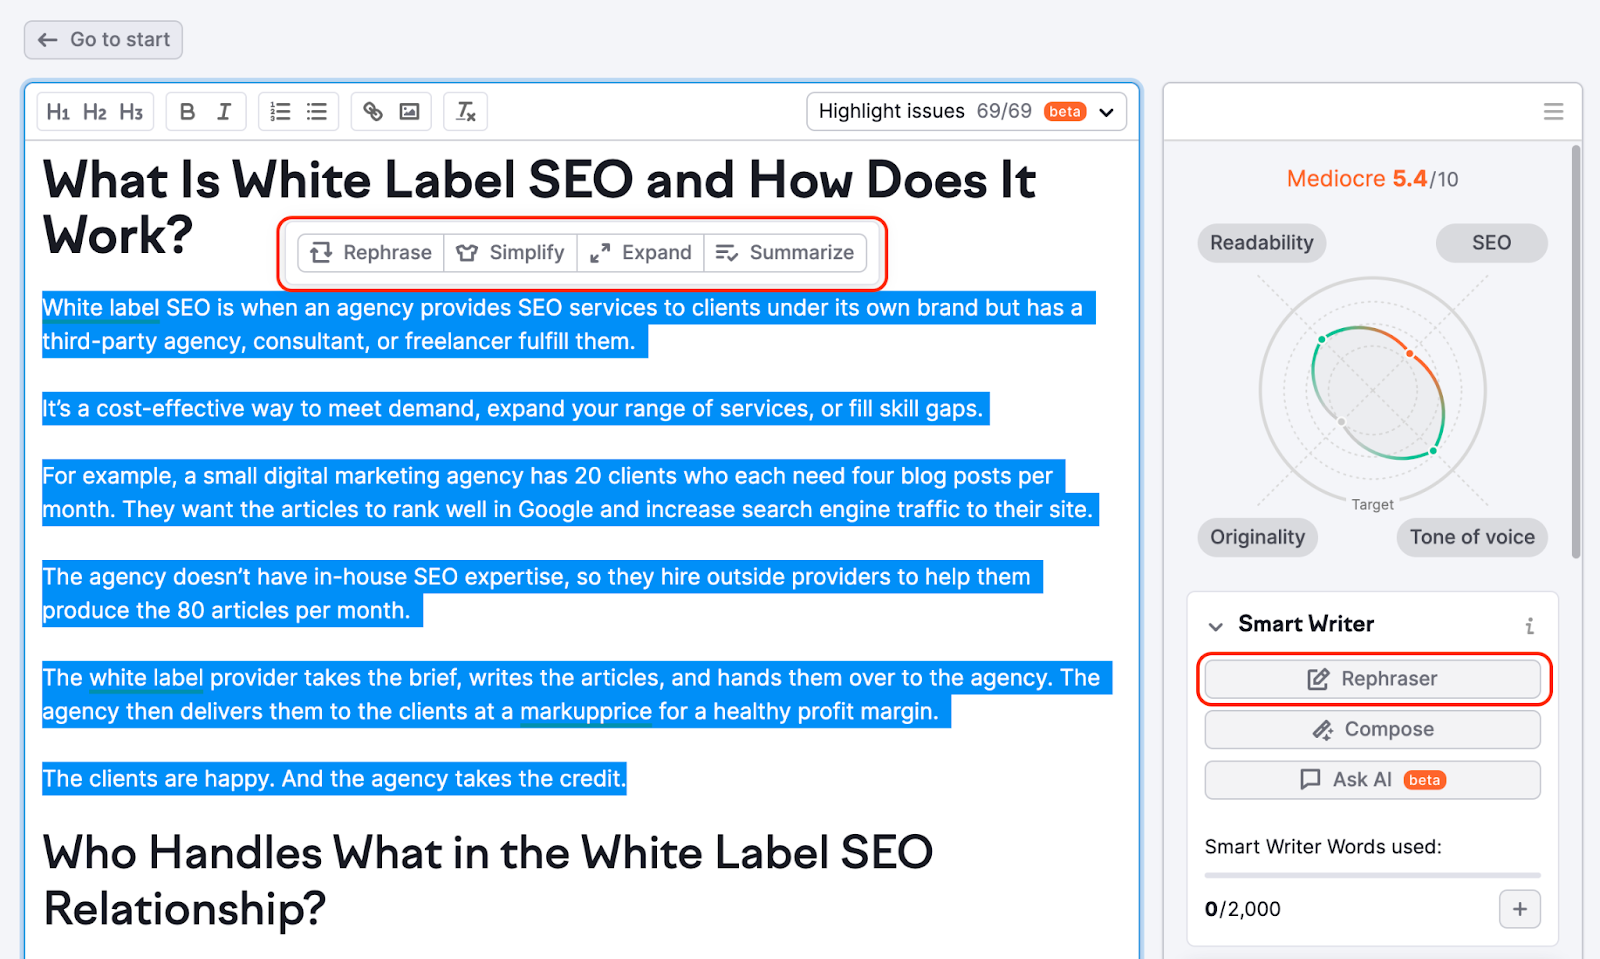This screenshot has width=1600, height=959.
Task: Collapse the Smart Writer section
Action: pos(1215,625)
